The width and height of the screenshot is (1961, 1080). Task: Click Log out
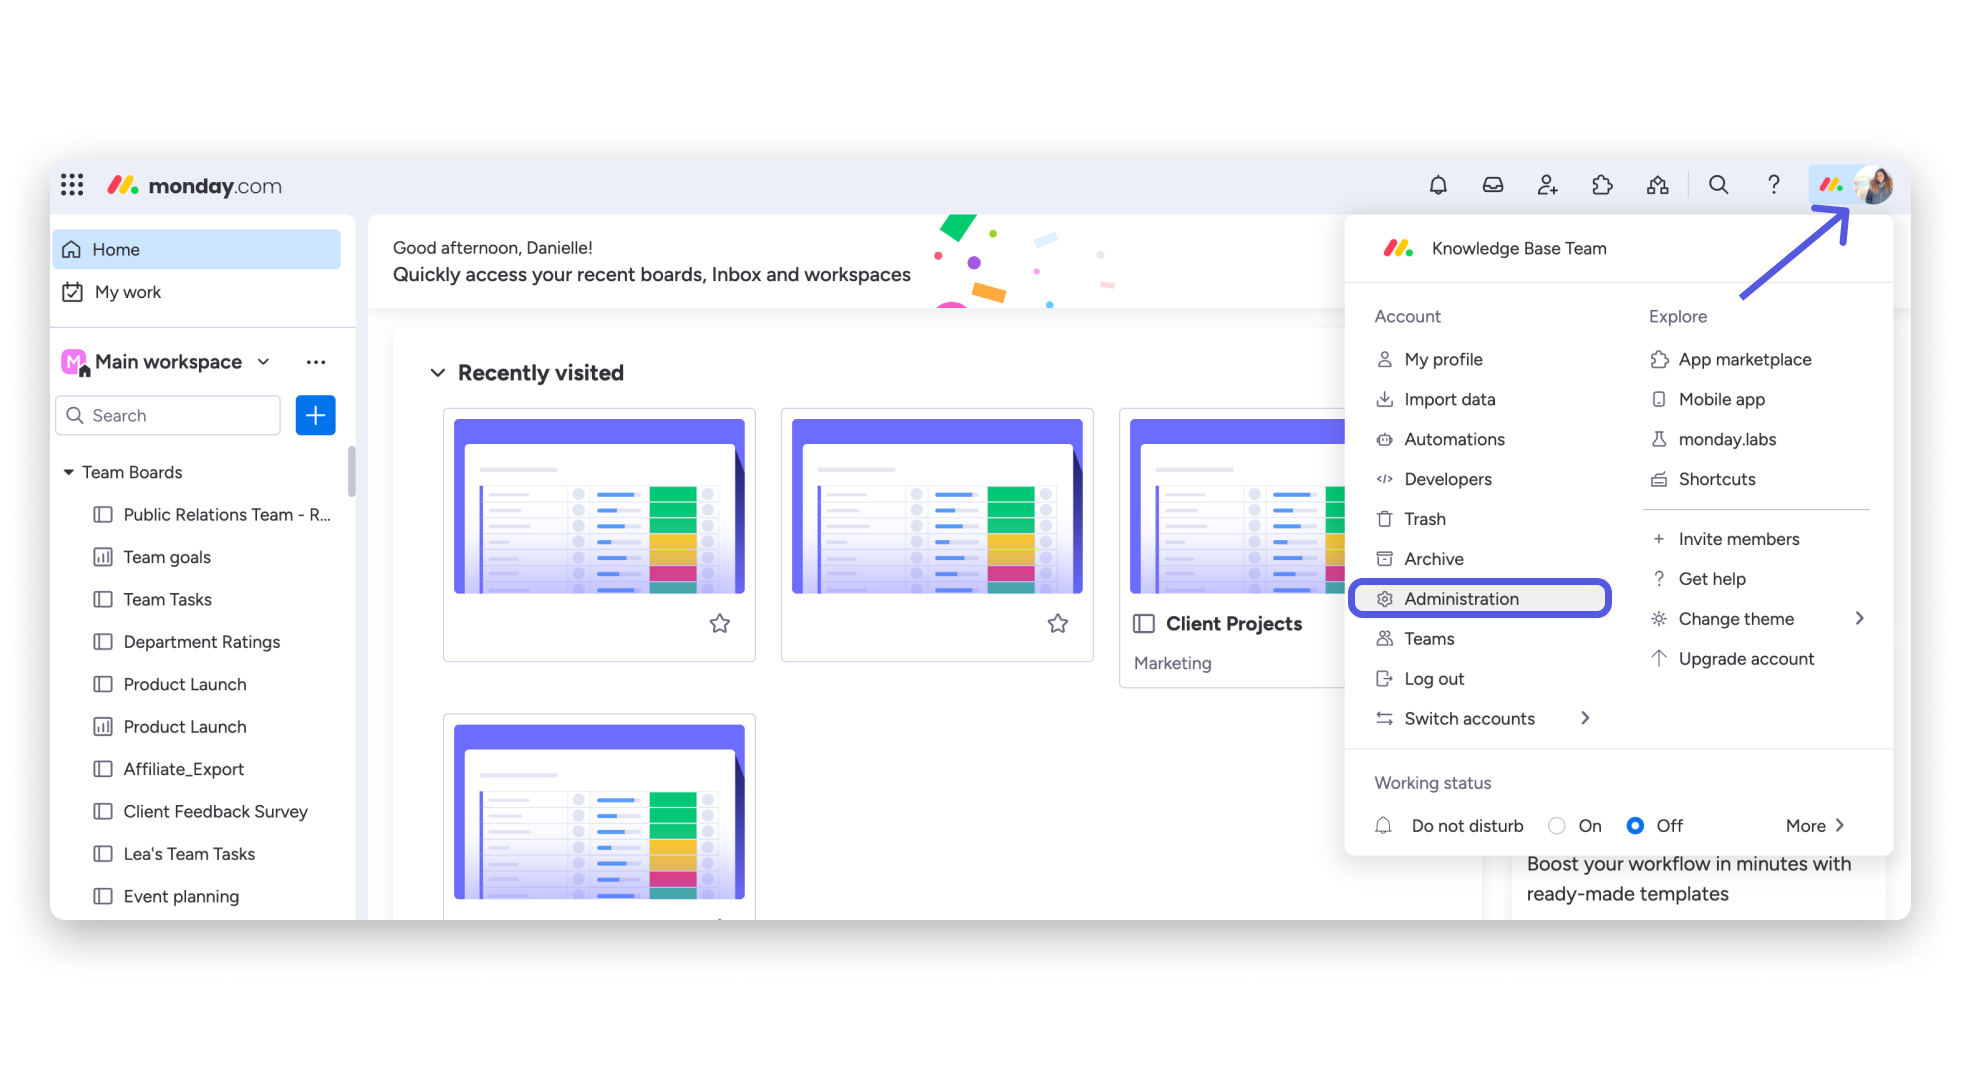point(1433,678)
